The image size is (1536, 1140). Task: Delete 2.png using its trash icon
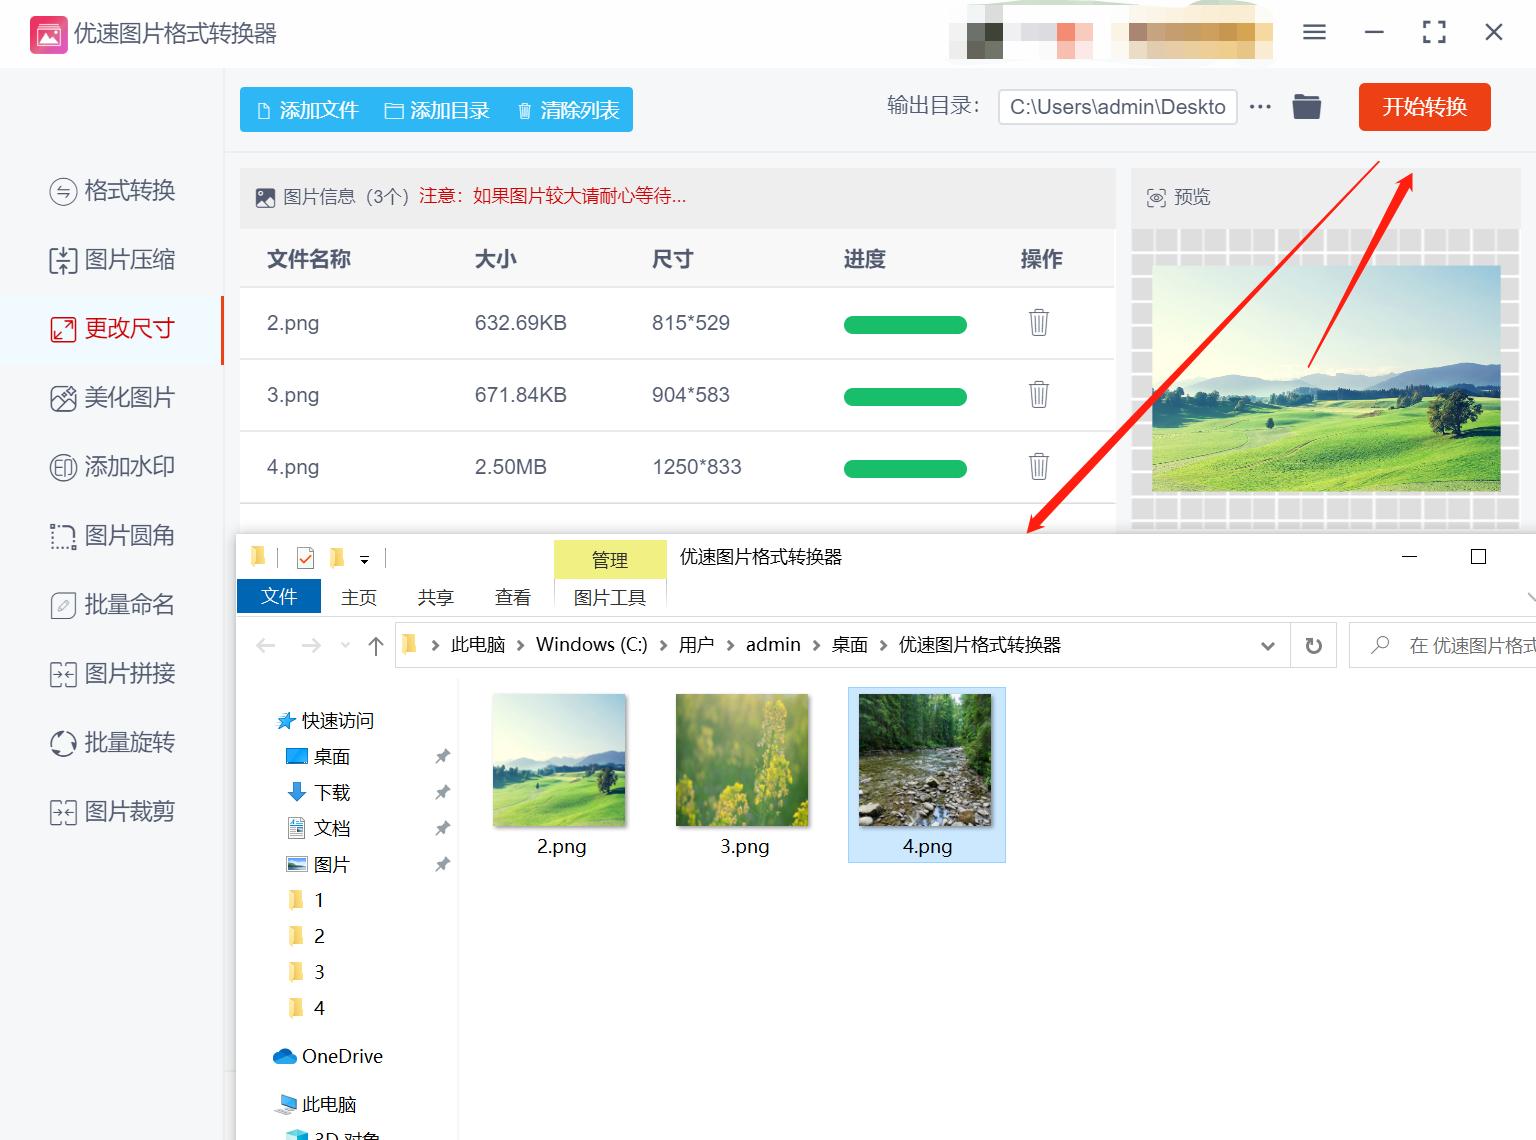(x=1038, y=323)
